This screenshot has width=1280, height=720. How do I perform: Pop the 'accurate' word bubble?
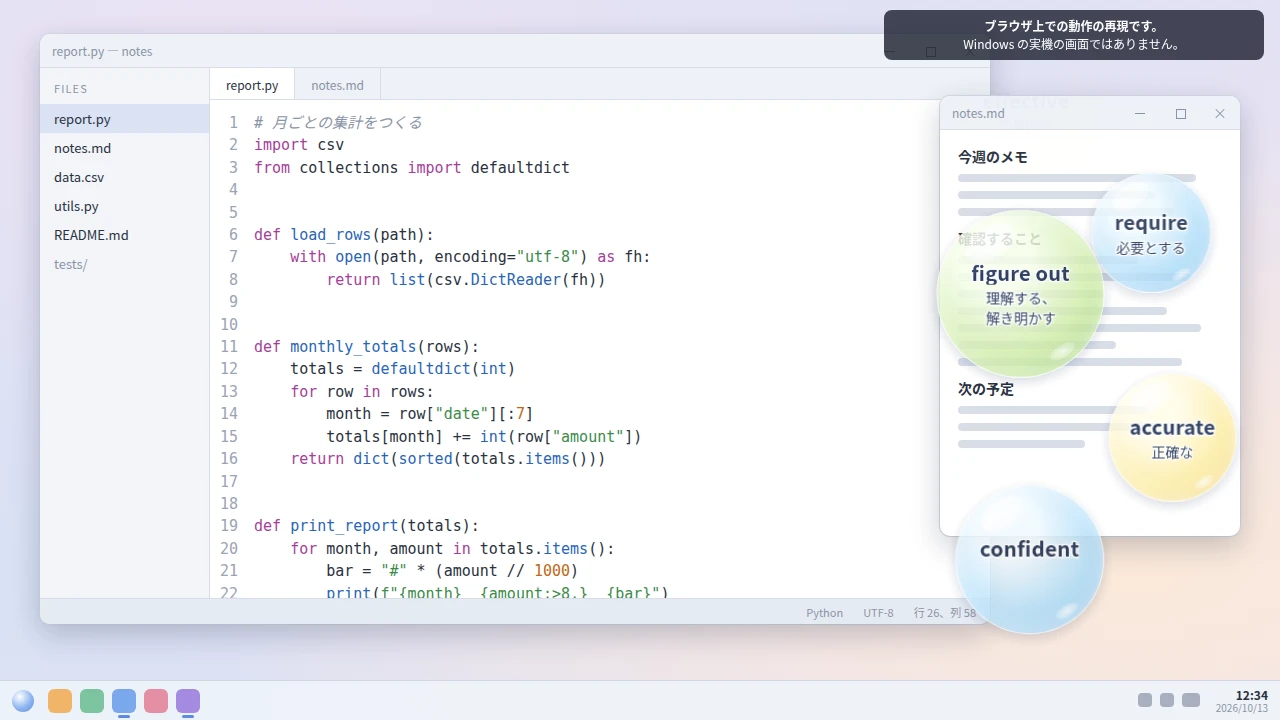(1172, 438)
